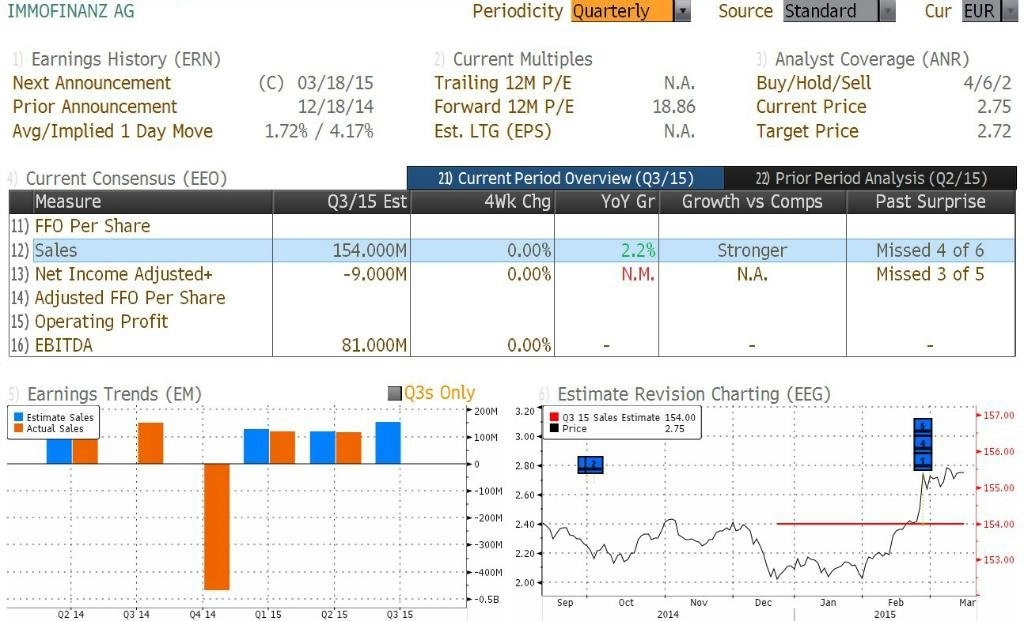The height and width of the screenshot is (621, 1024).
Task: Select the Operating Profit row
Action: pos(512,321)
